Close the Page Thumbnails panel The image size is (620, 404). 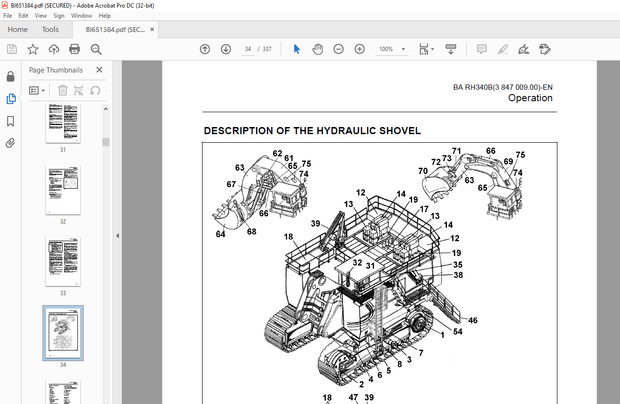100,70
